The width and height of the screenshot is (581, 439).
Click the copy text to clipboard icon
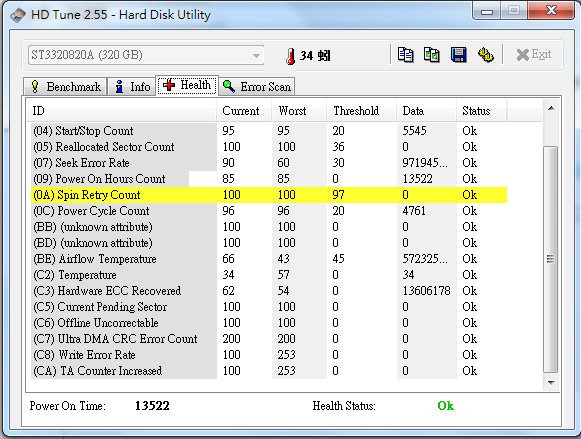click(x=405, y=55)
